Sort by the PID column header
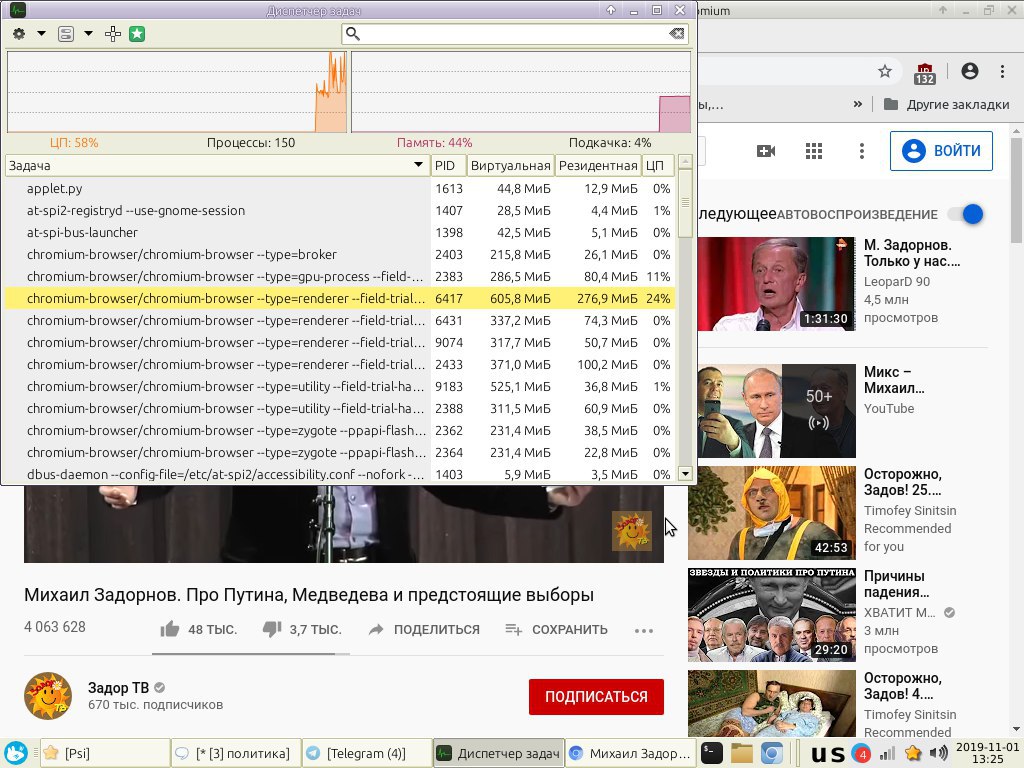 [x=448, y=166]
